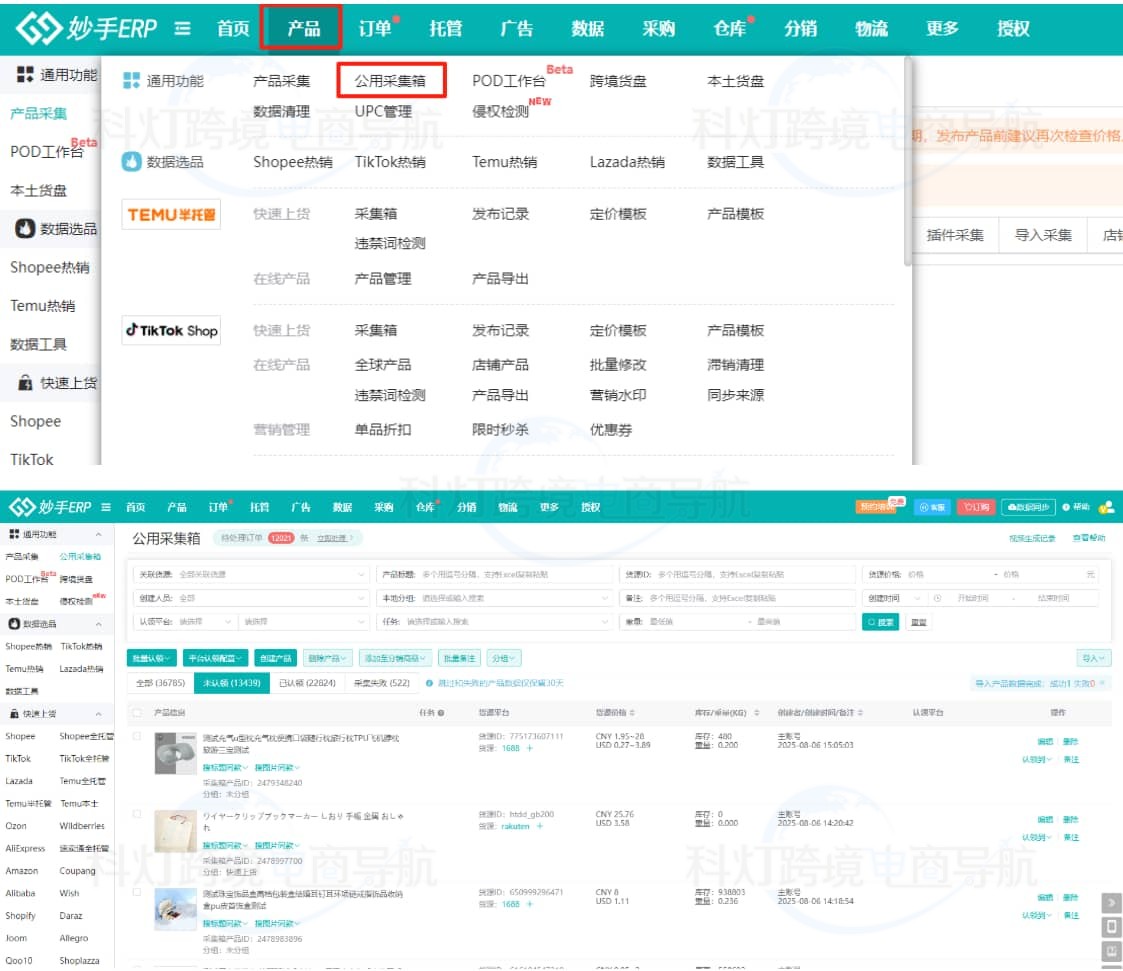This screenshot has width=1123, height=971.
Task: Click the user avatar icon at top right
Action: (1106, 507)
